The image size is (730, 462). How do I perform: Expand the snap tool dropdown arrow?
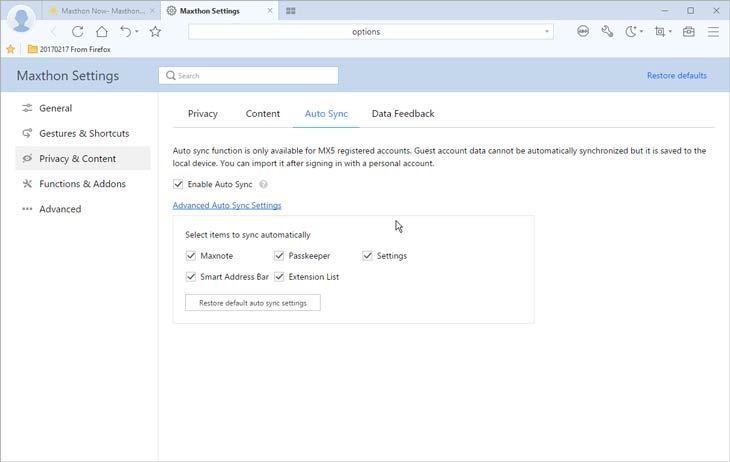[670, 32]
